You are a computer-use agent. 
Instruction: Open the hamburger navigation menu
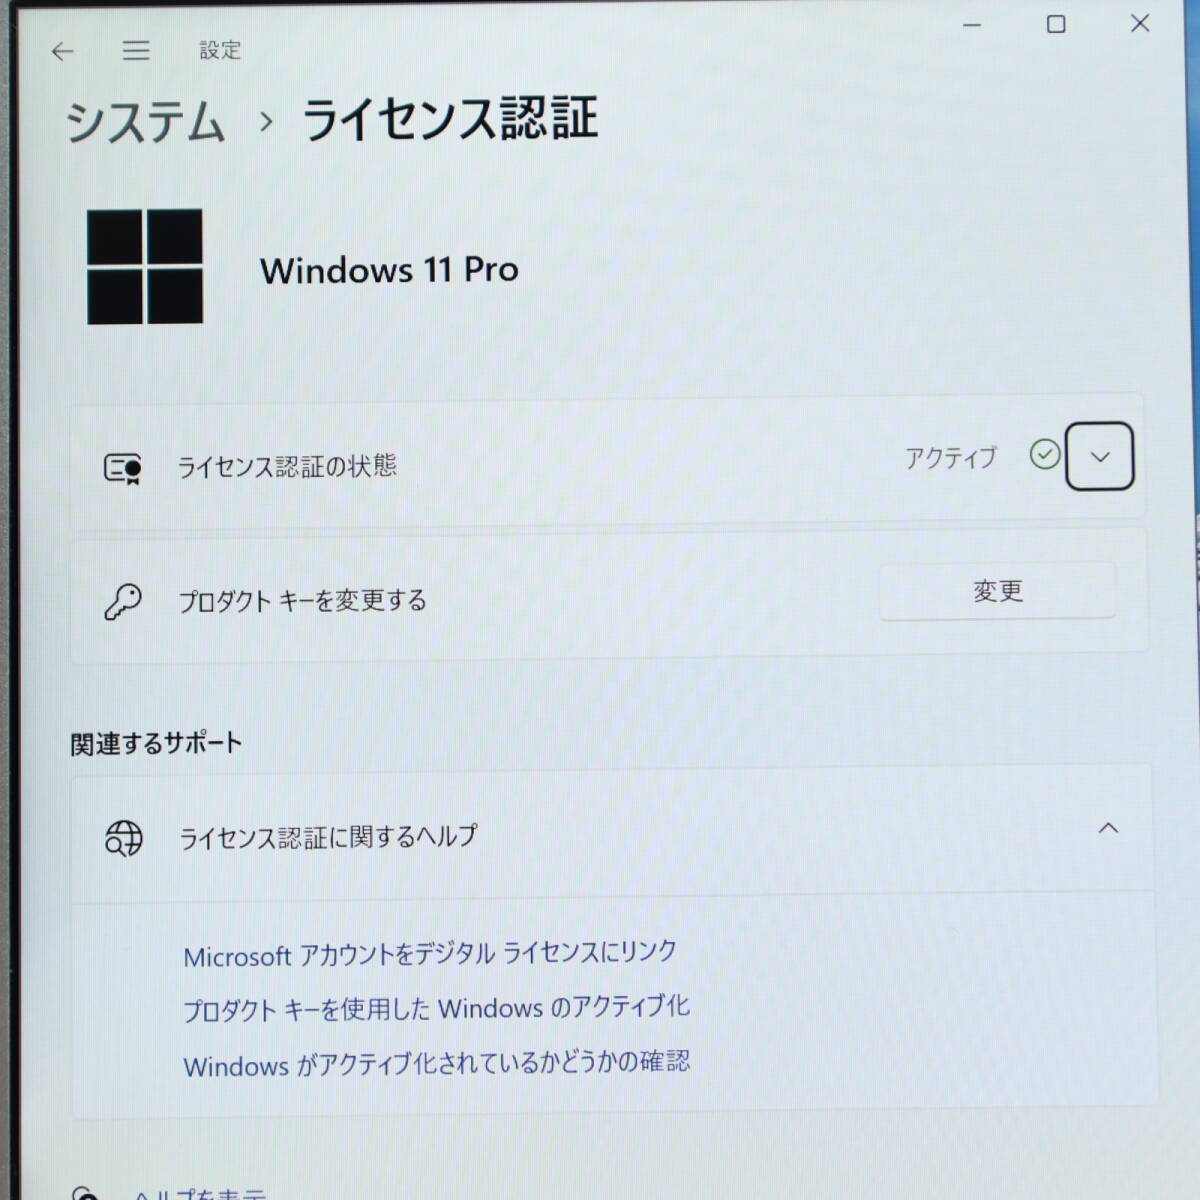[136, 50]
